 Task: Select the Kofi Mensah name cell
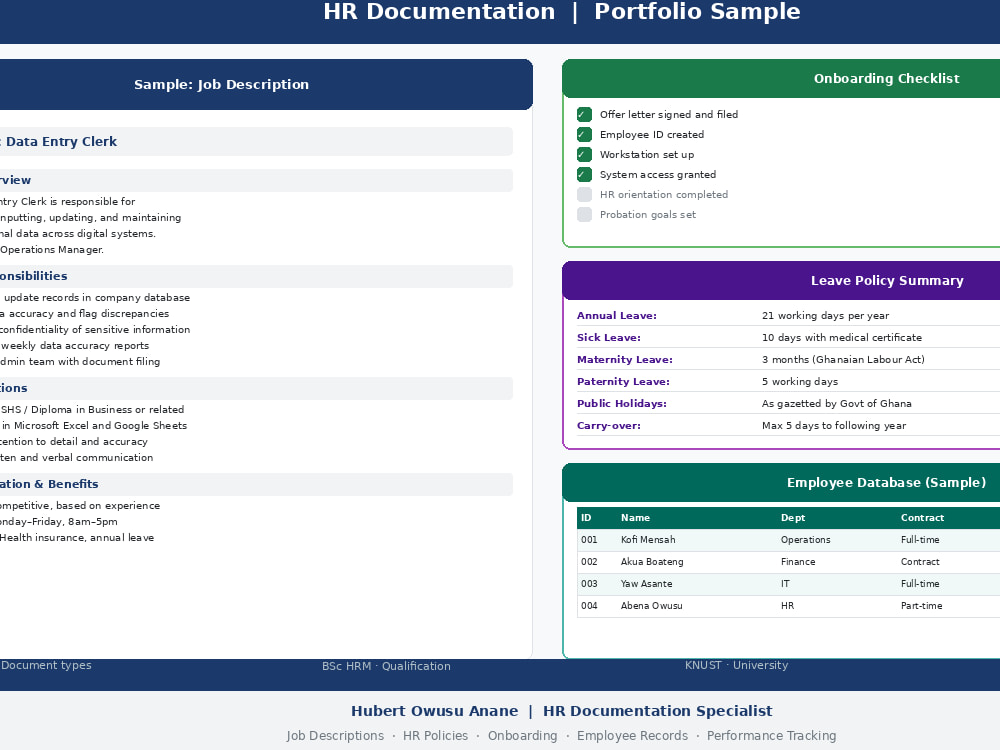point(648,540)
